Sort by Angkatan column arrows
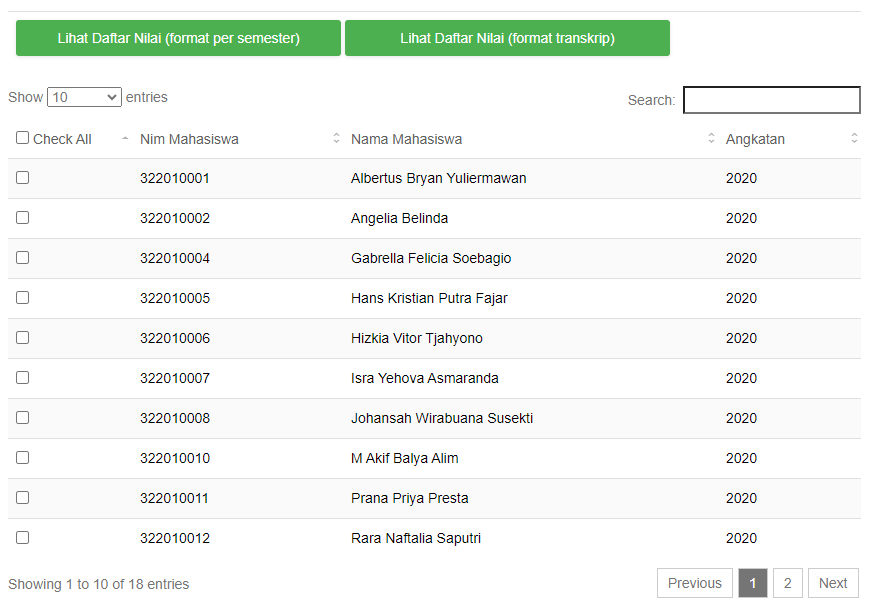This screenshot has height=609, width=874. coord(854,138)
